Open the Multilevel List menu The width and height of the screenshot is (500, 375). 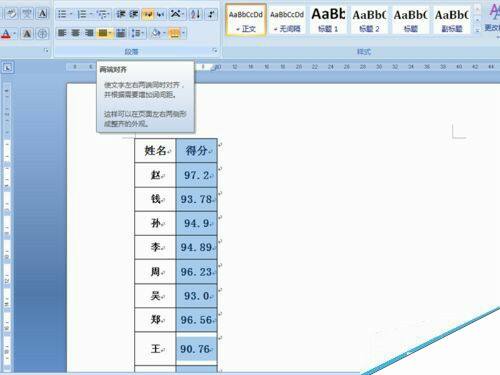click(104, 14)
